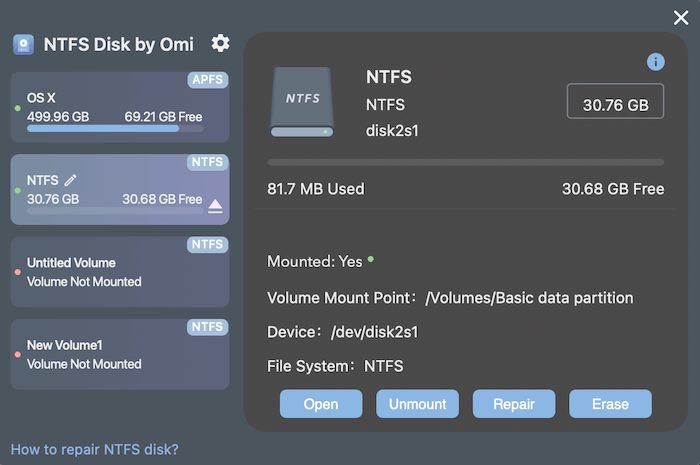Click 'disk2s1' under the NTFS heading
This screenshot has width=700, height=465.
(392, 131)
